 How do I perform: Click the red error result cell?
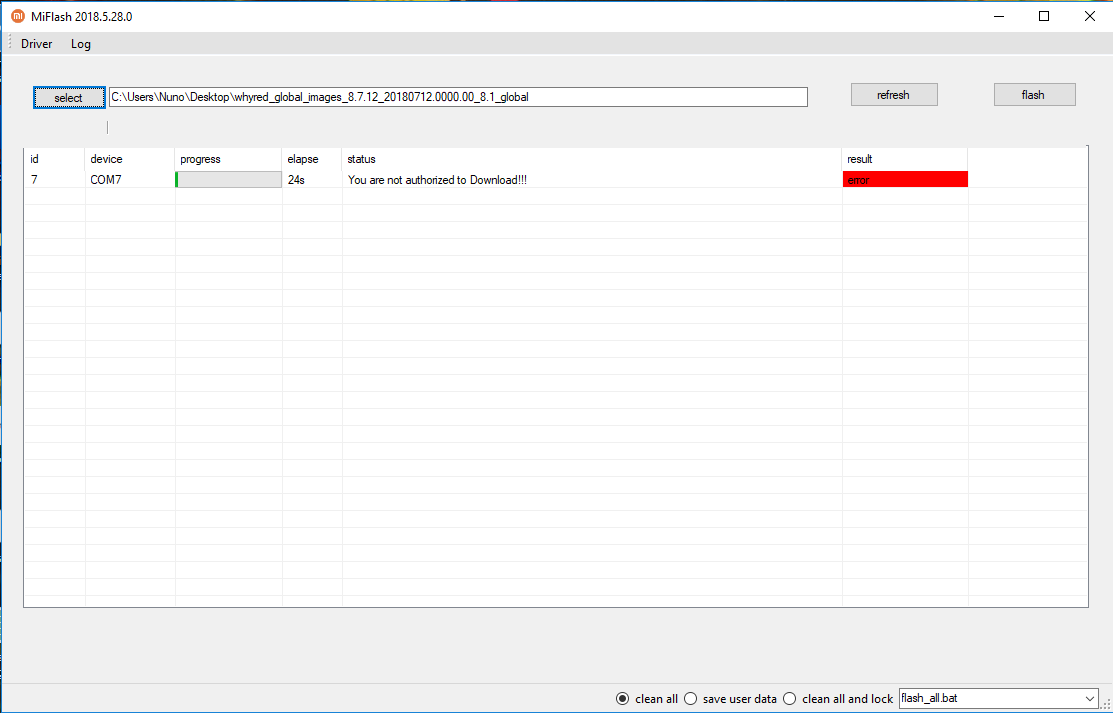coord(905,180)
